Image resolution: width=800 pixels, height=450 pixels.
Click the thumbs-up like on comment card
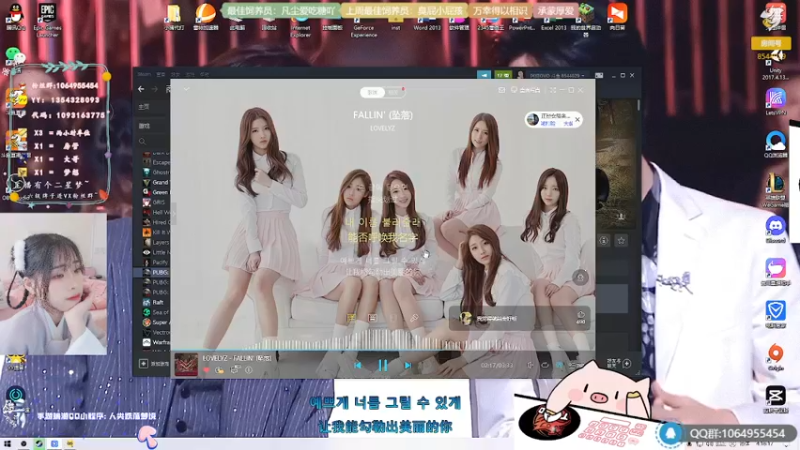(x=581, y=317)
